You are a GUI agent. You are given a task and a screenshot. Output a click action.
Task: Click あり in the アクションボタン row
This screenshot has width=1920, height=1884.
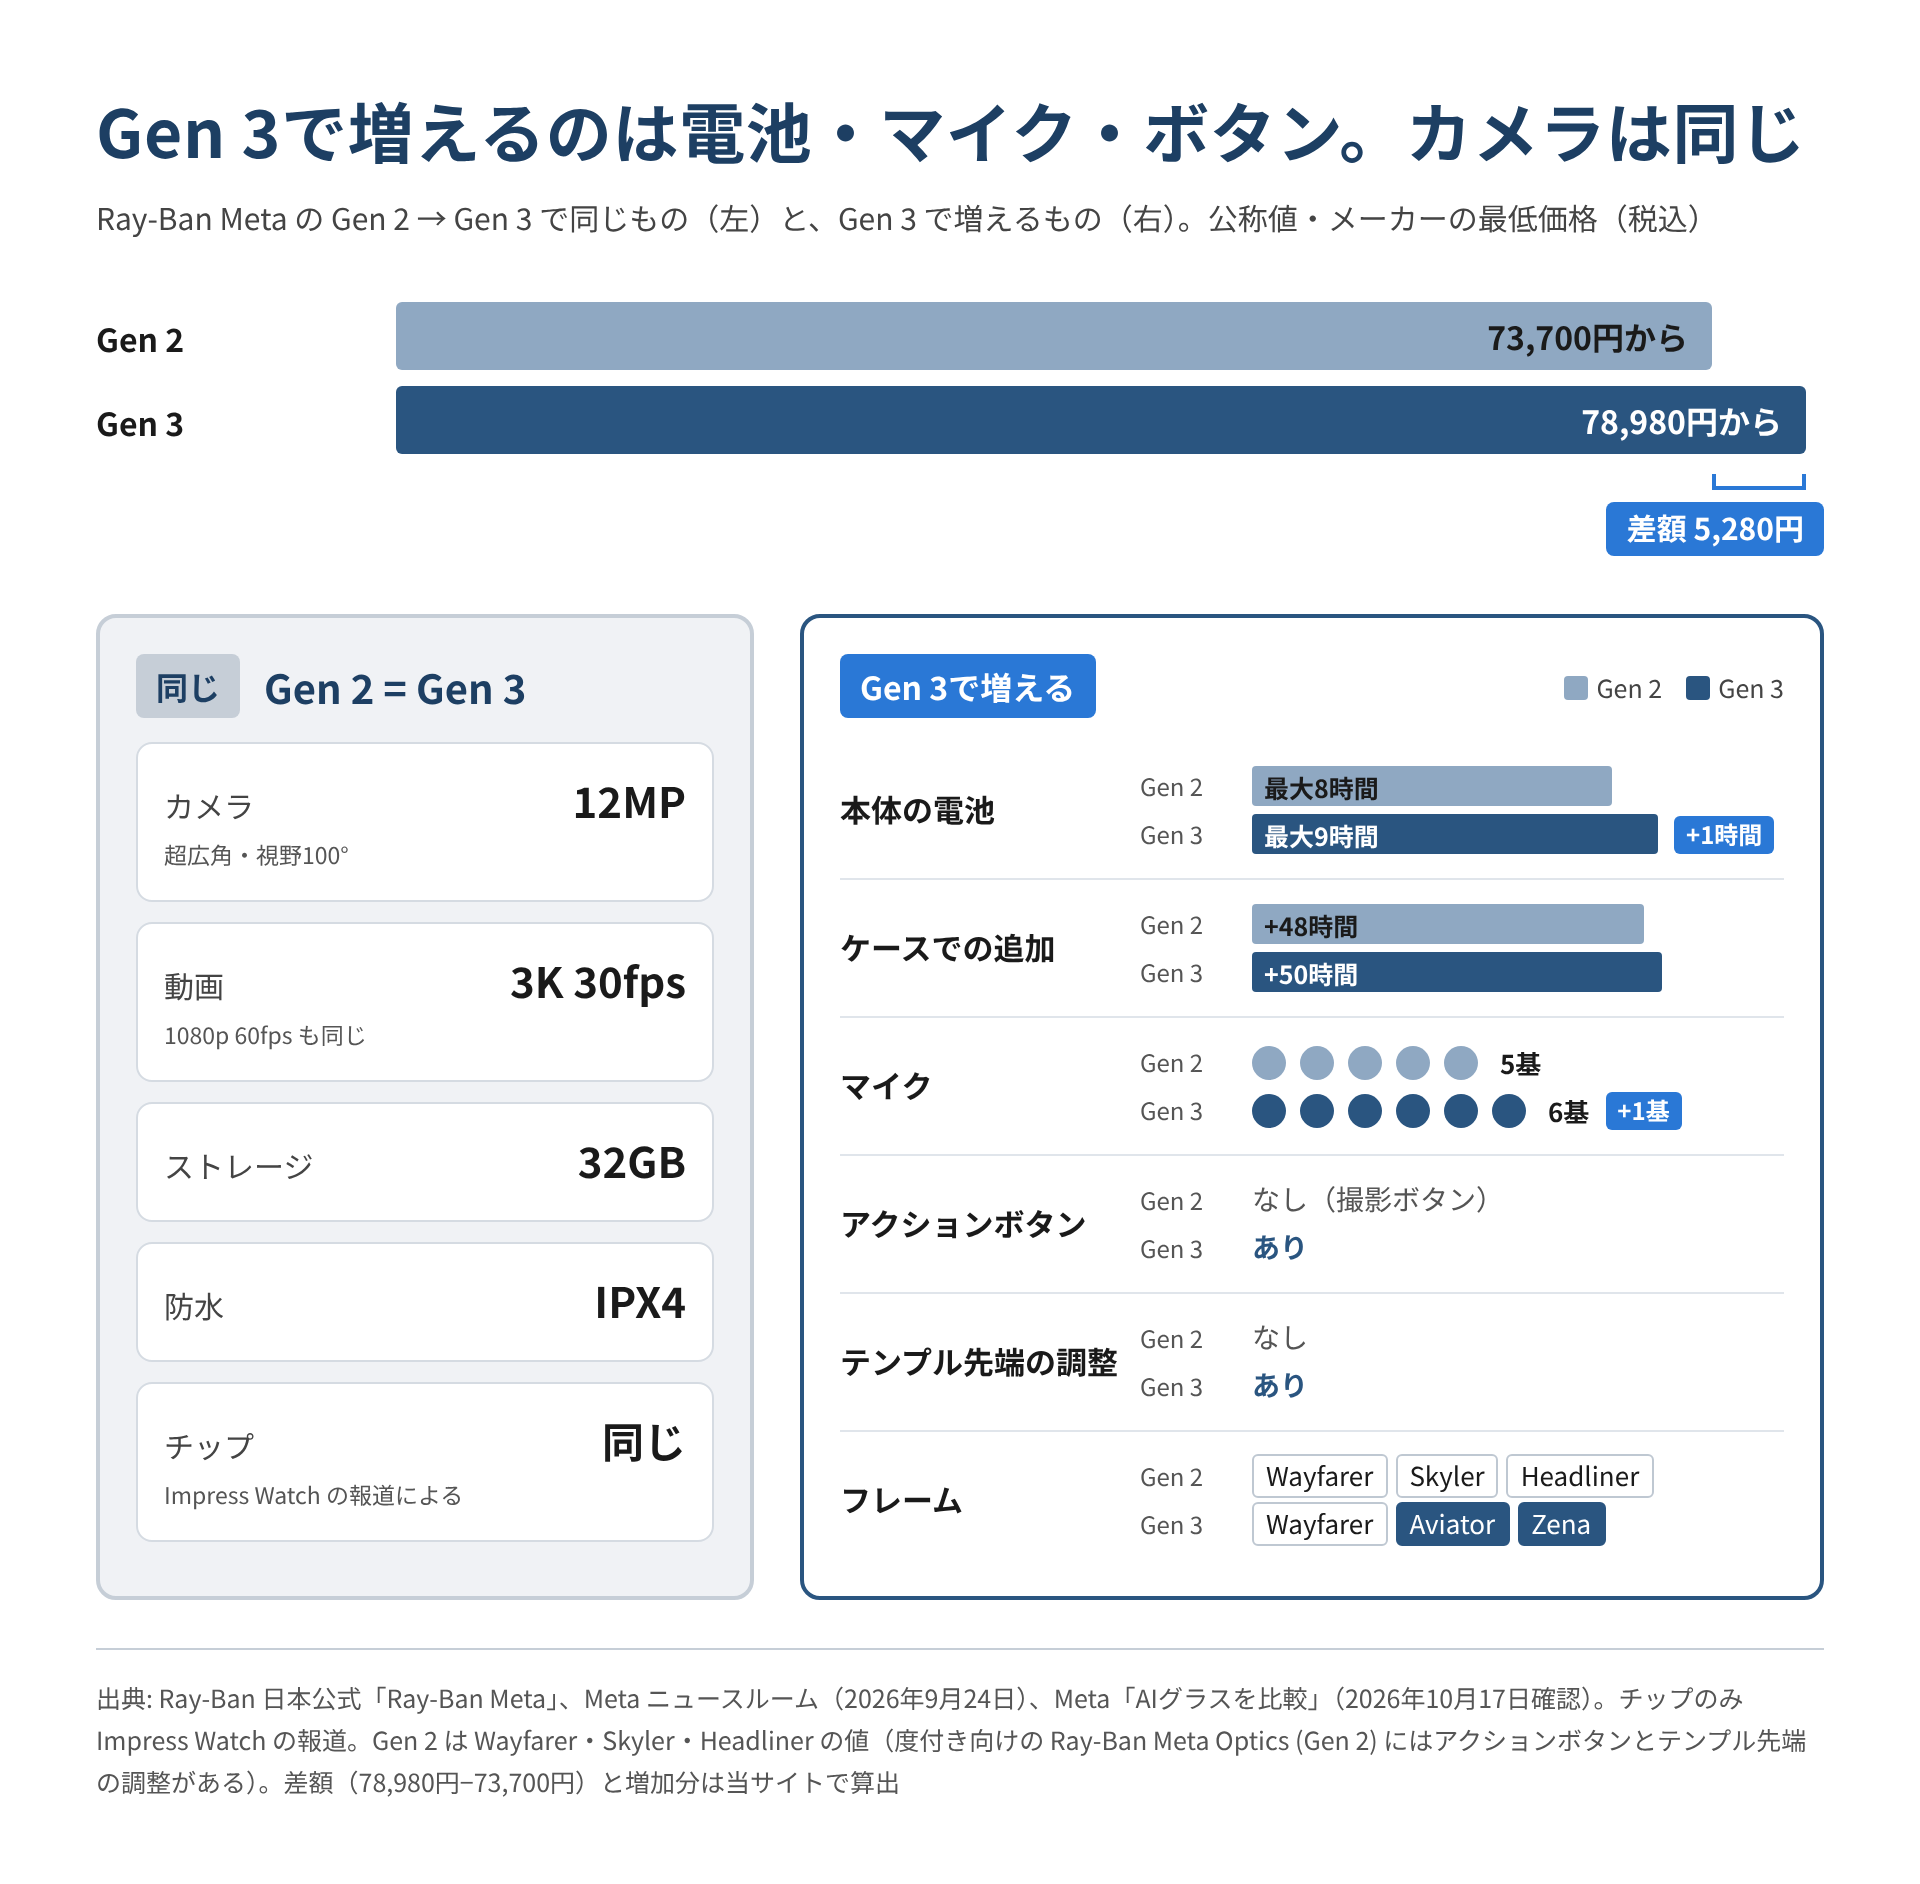[x=1279, y=1247]
